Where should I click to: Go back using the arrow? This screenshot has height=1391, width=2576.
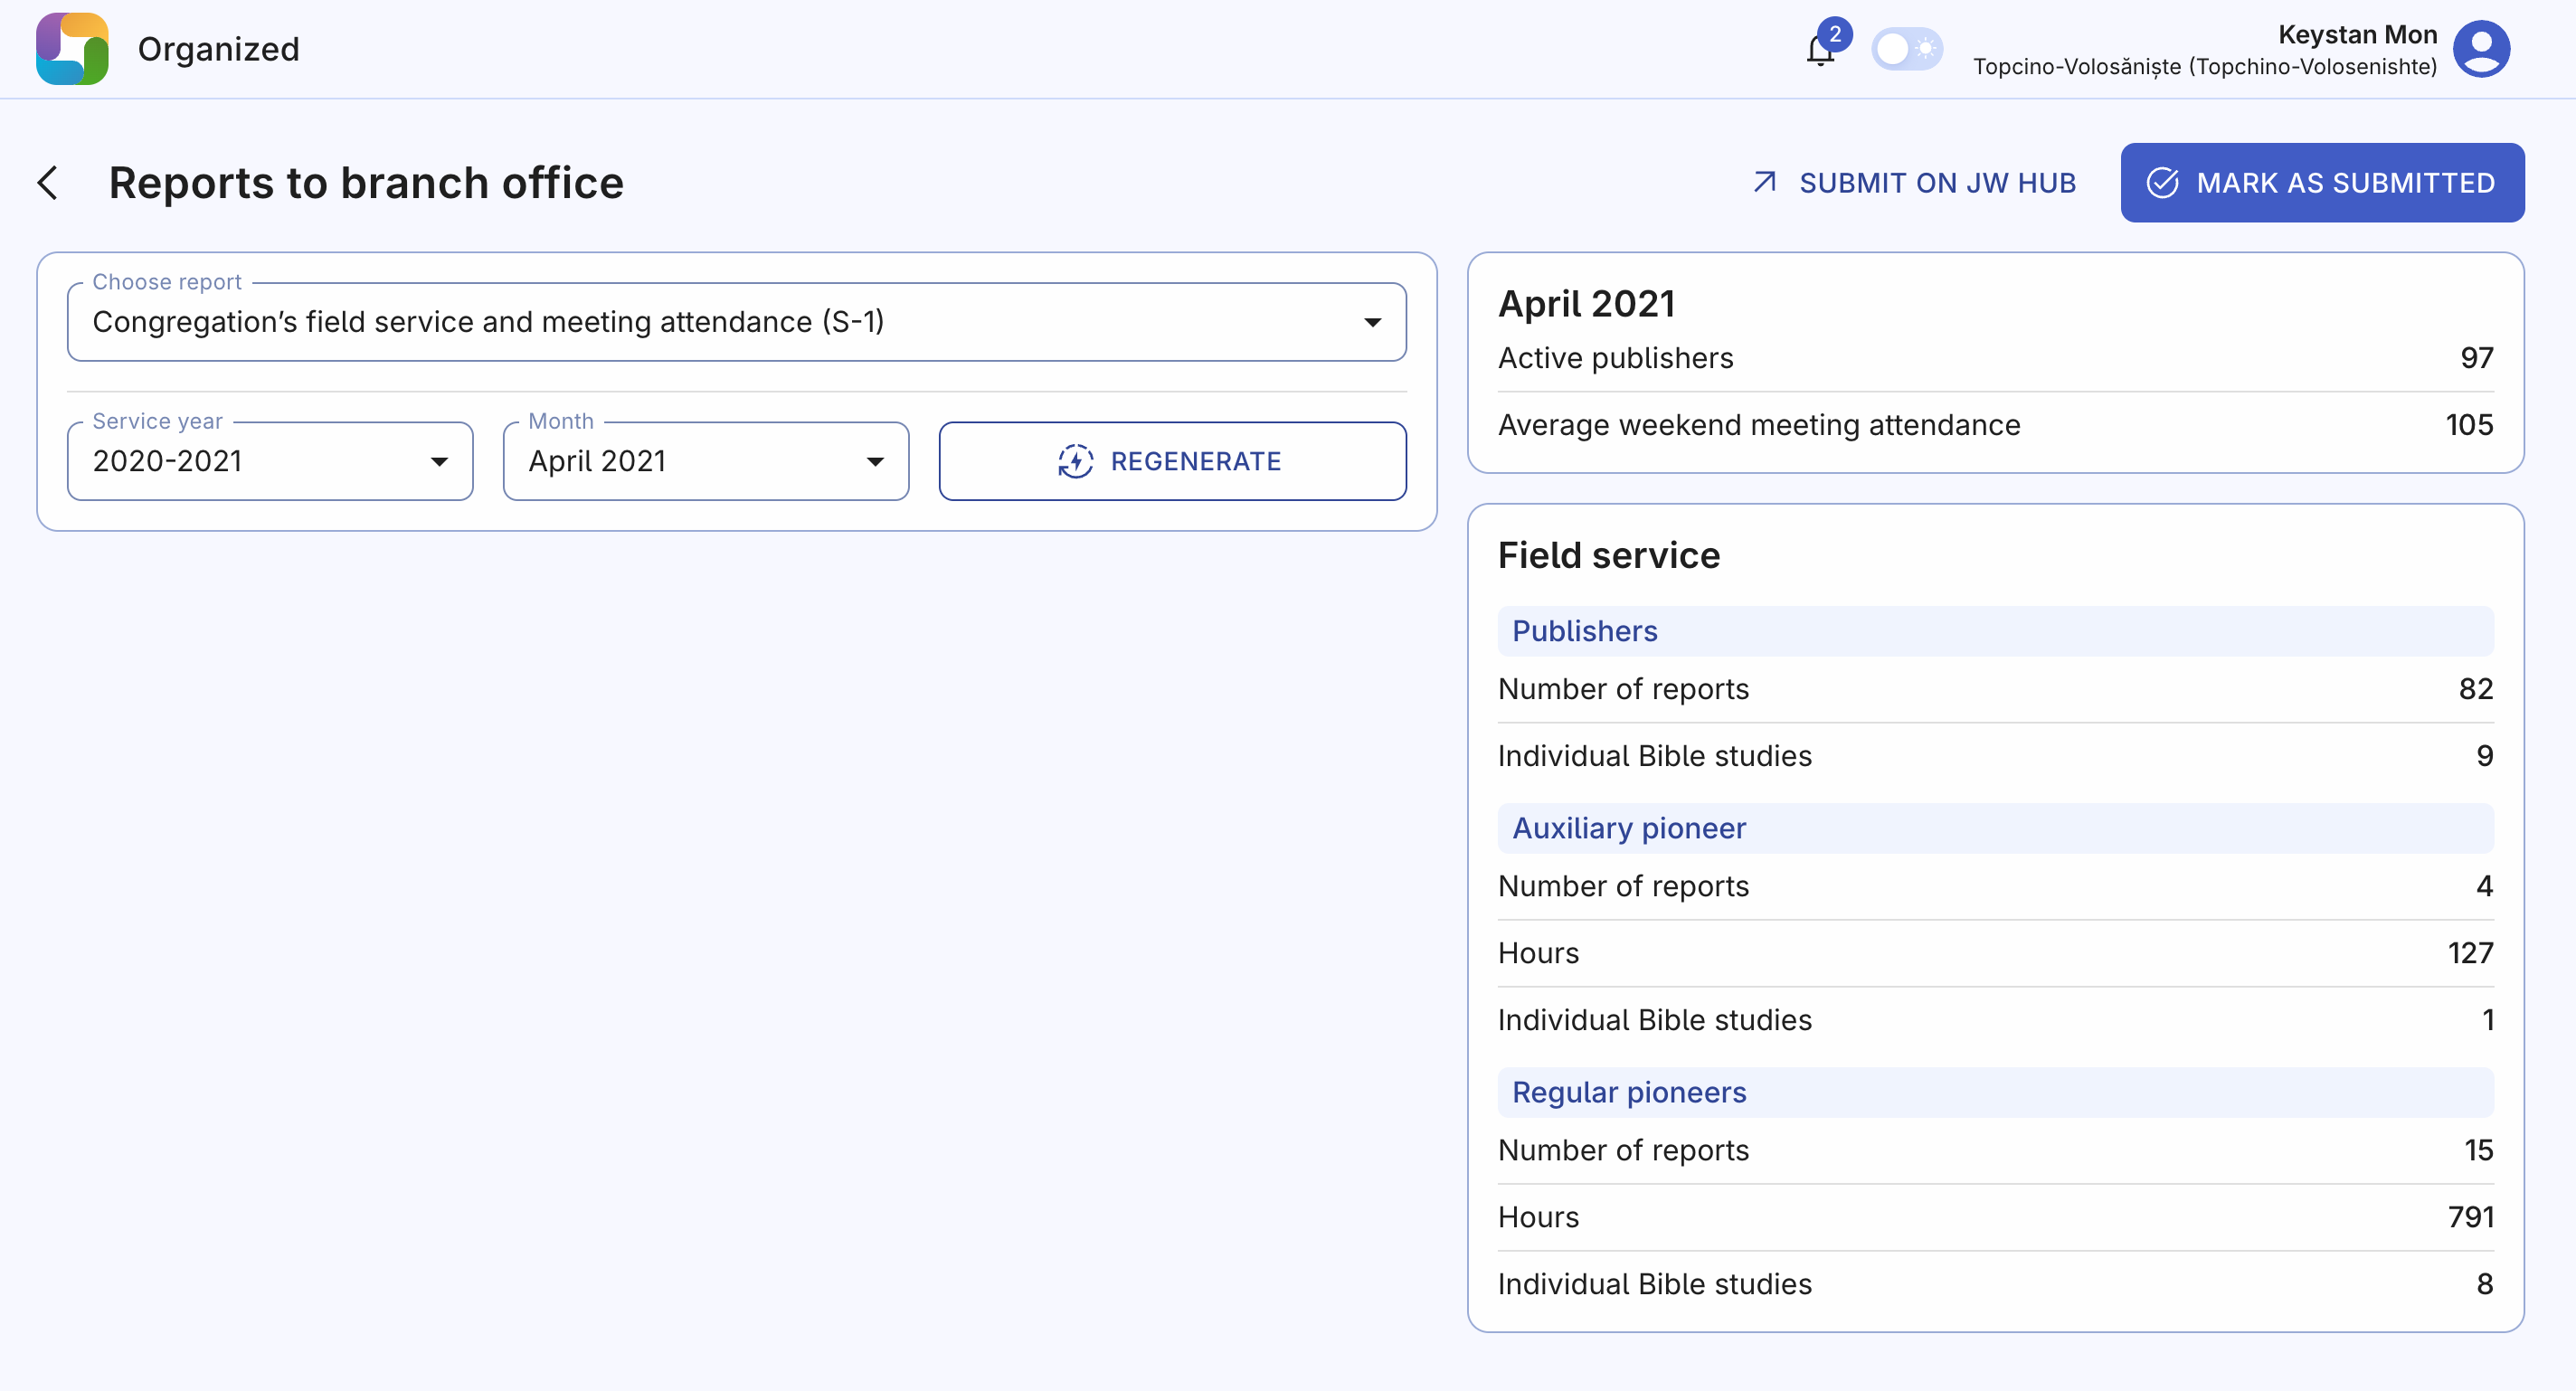tap(48, 183)
